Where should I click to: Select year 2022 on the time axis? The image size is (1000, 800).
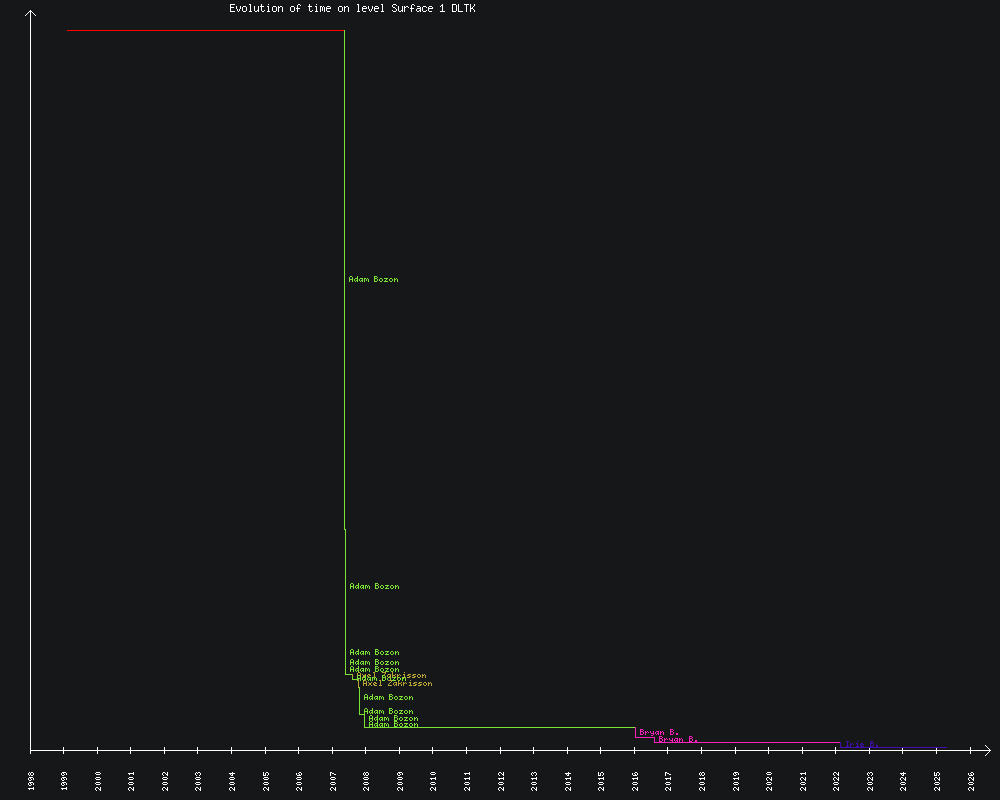coord(837,781)
